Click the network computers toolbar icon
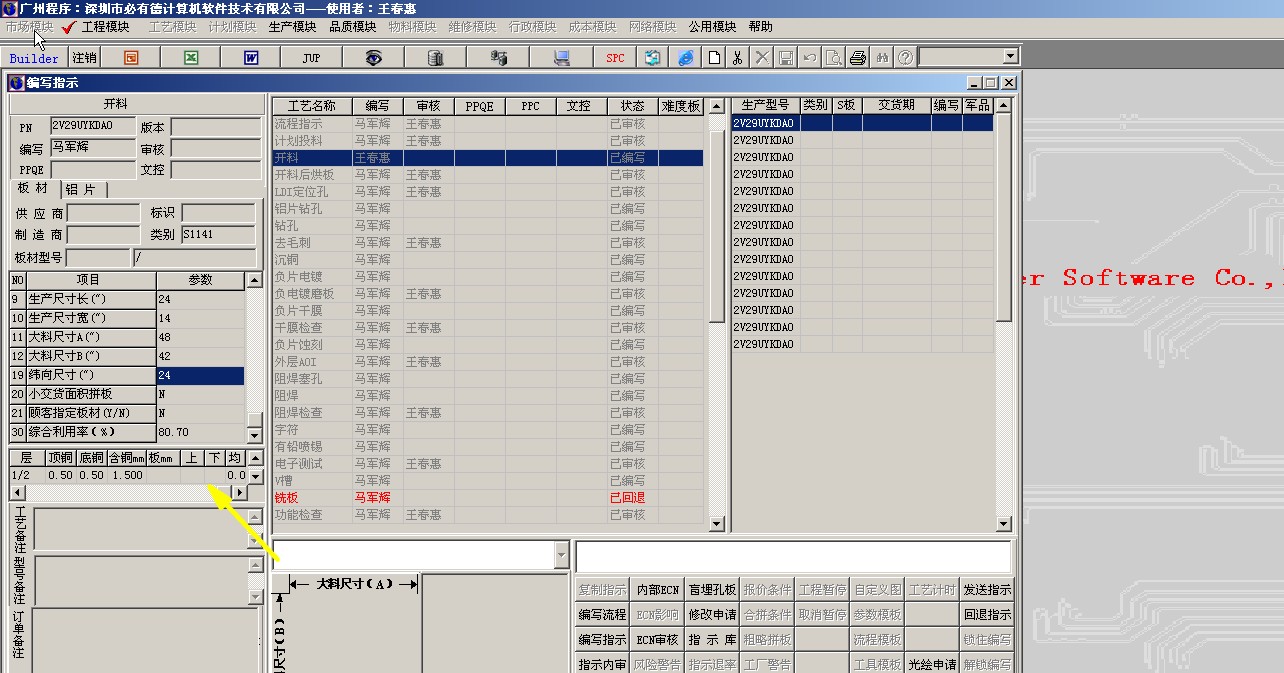 click(x=498, y=58)
